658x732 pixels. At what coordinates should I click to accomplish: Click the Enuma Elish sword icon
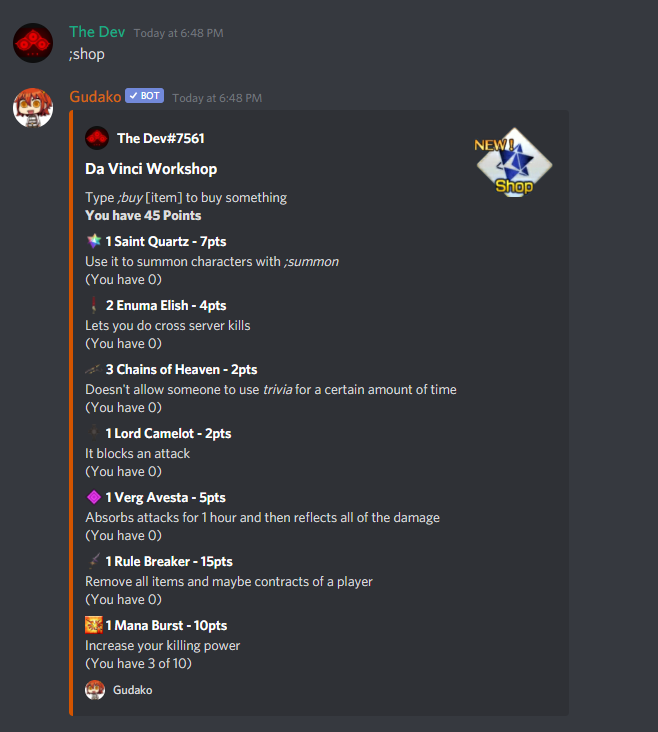94,305
